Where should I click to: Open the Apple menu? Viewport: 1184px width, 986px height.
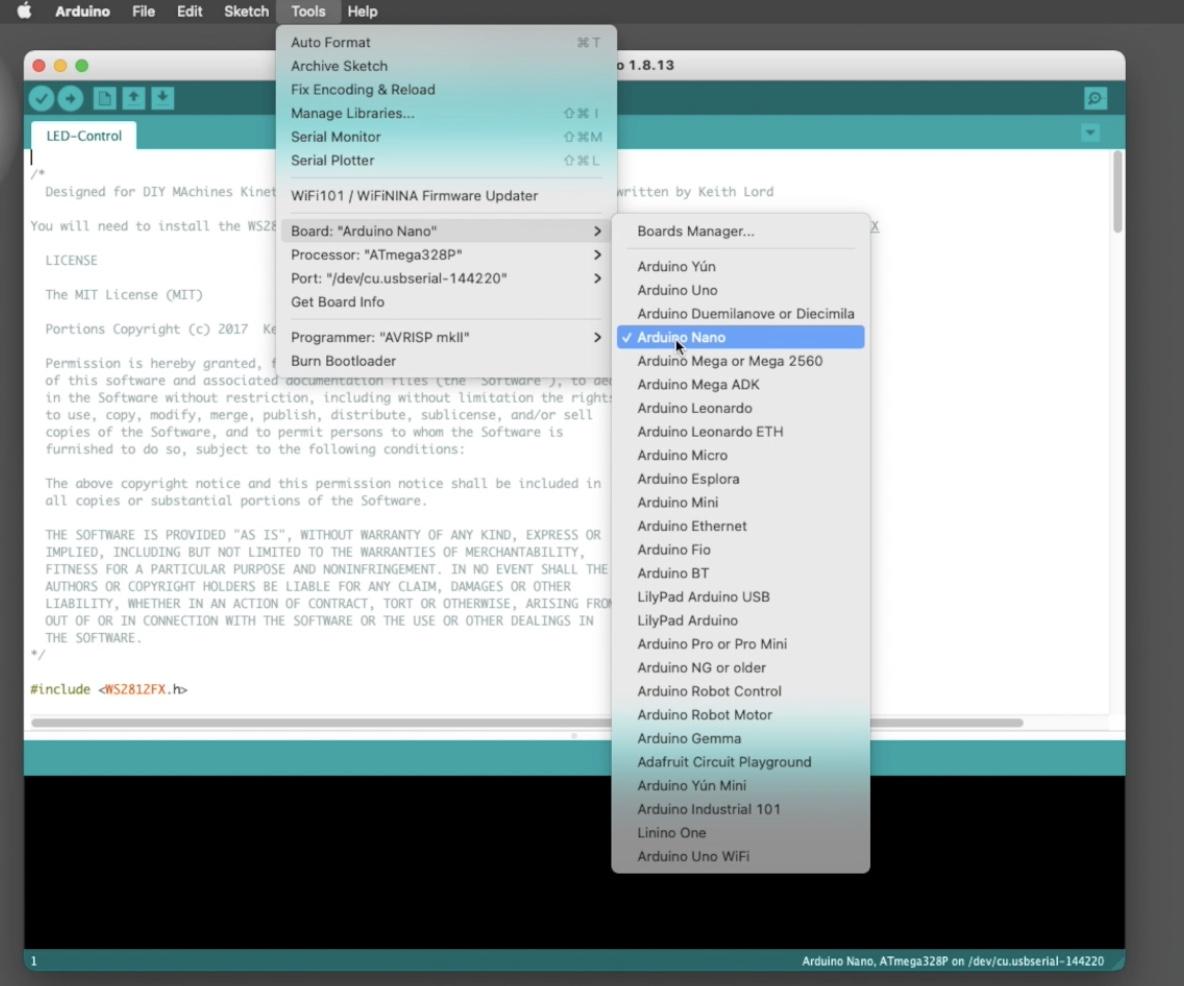(x=23, y=11)
